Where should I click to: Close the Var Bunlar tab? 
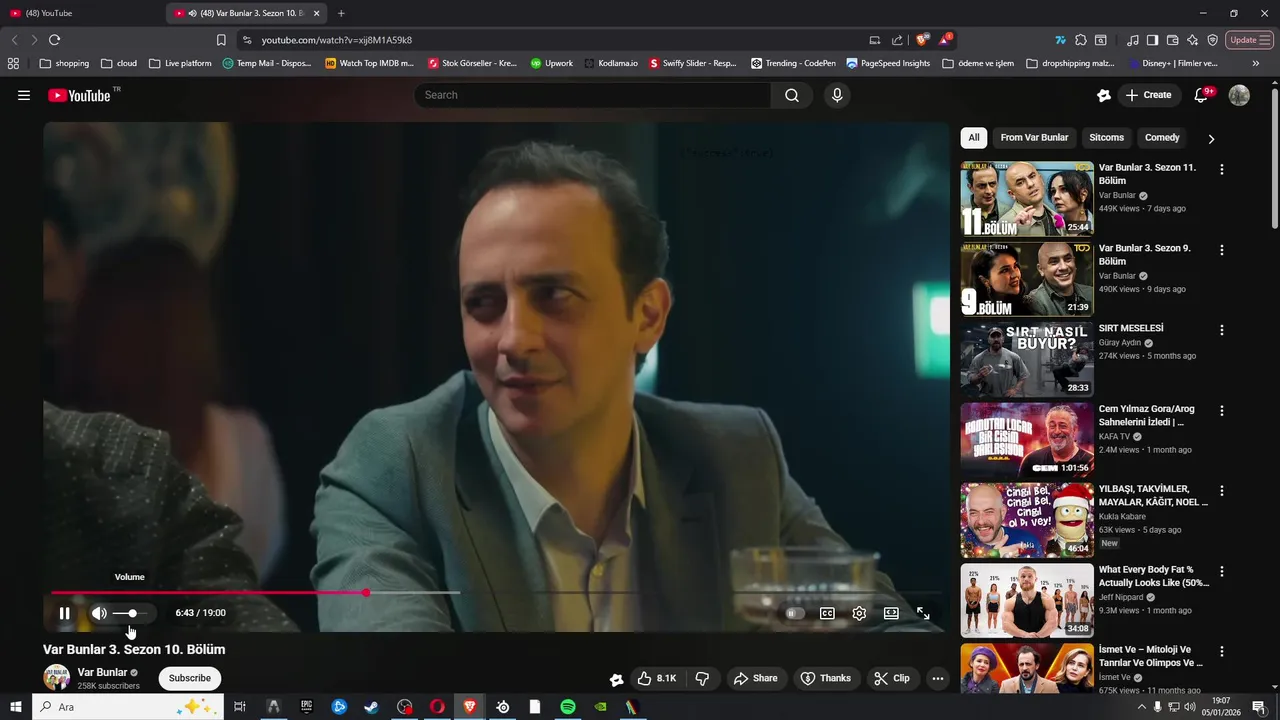pyautogui.click(x=317, y=13)
